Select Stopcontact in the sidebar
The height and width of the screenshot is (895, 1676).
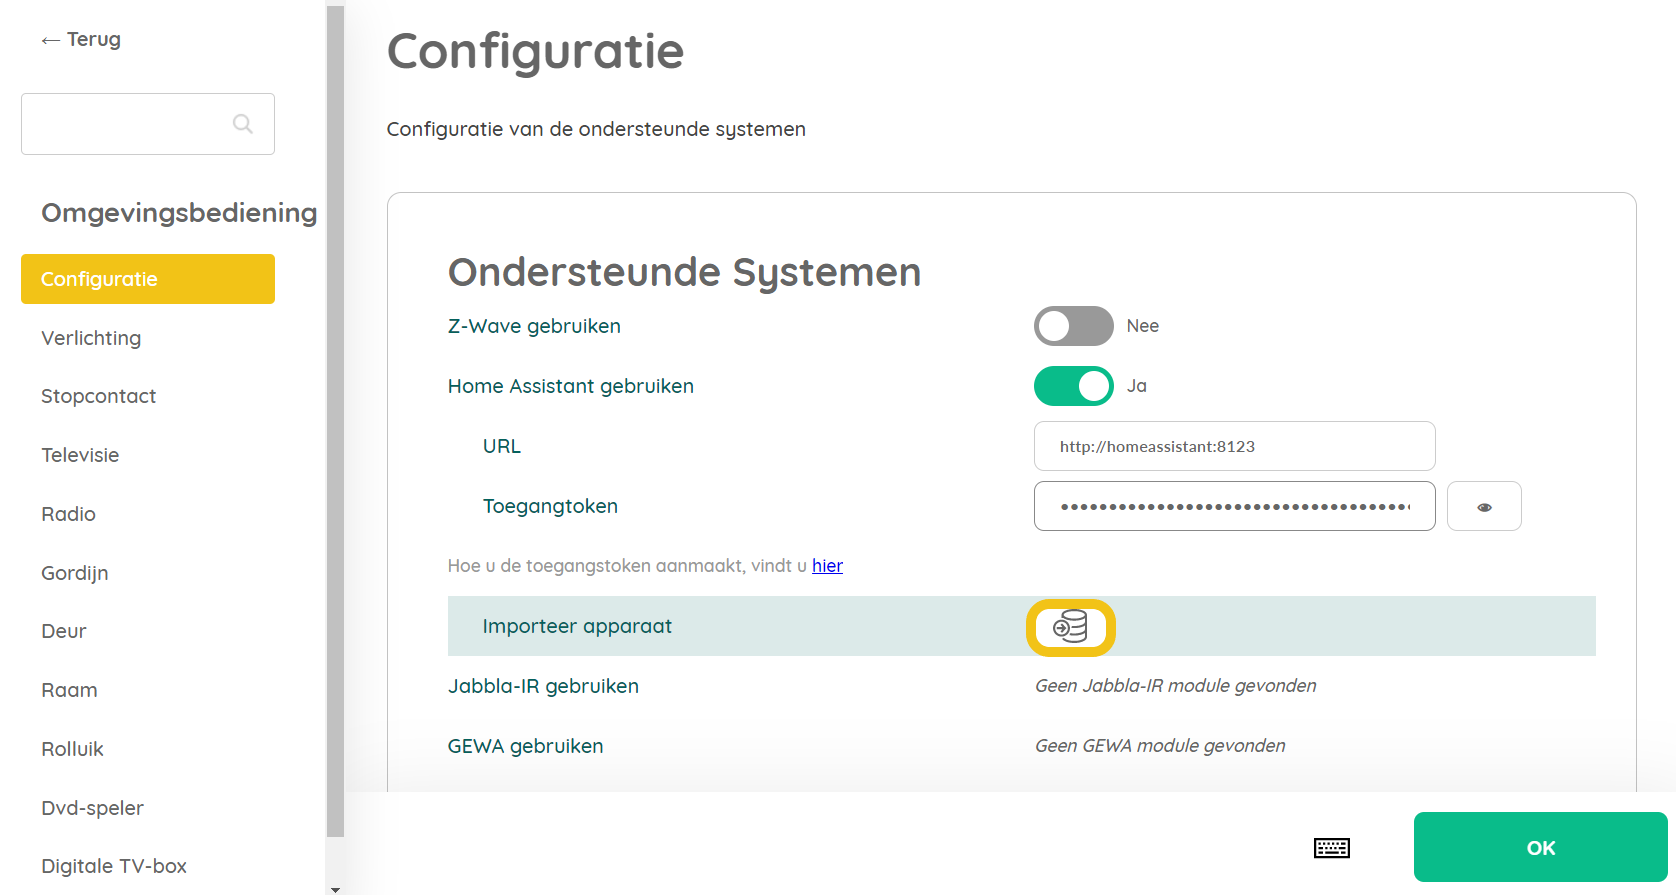(x=98, y=396)
